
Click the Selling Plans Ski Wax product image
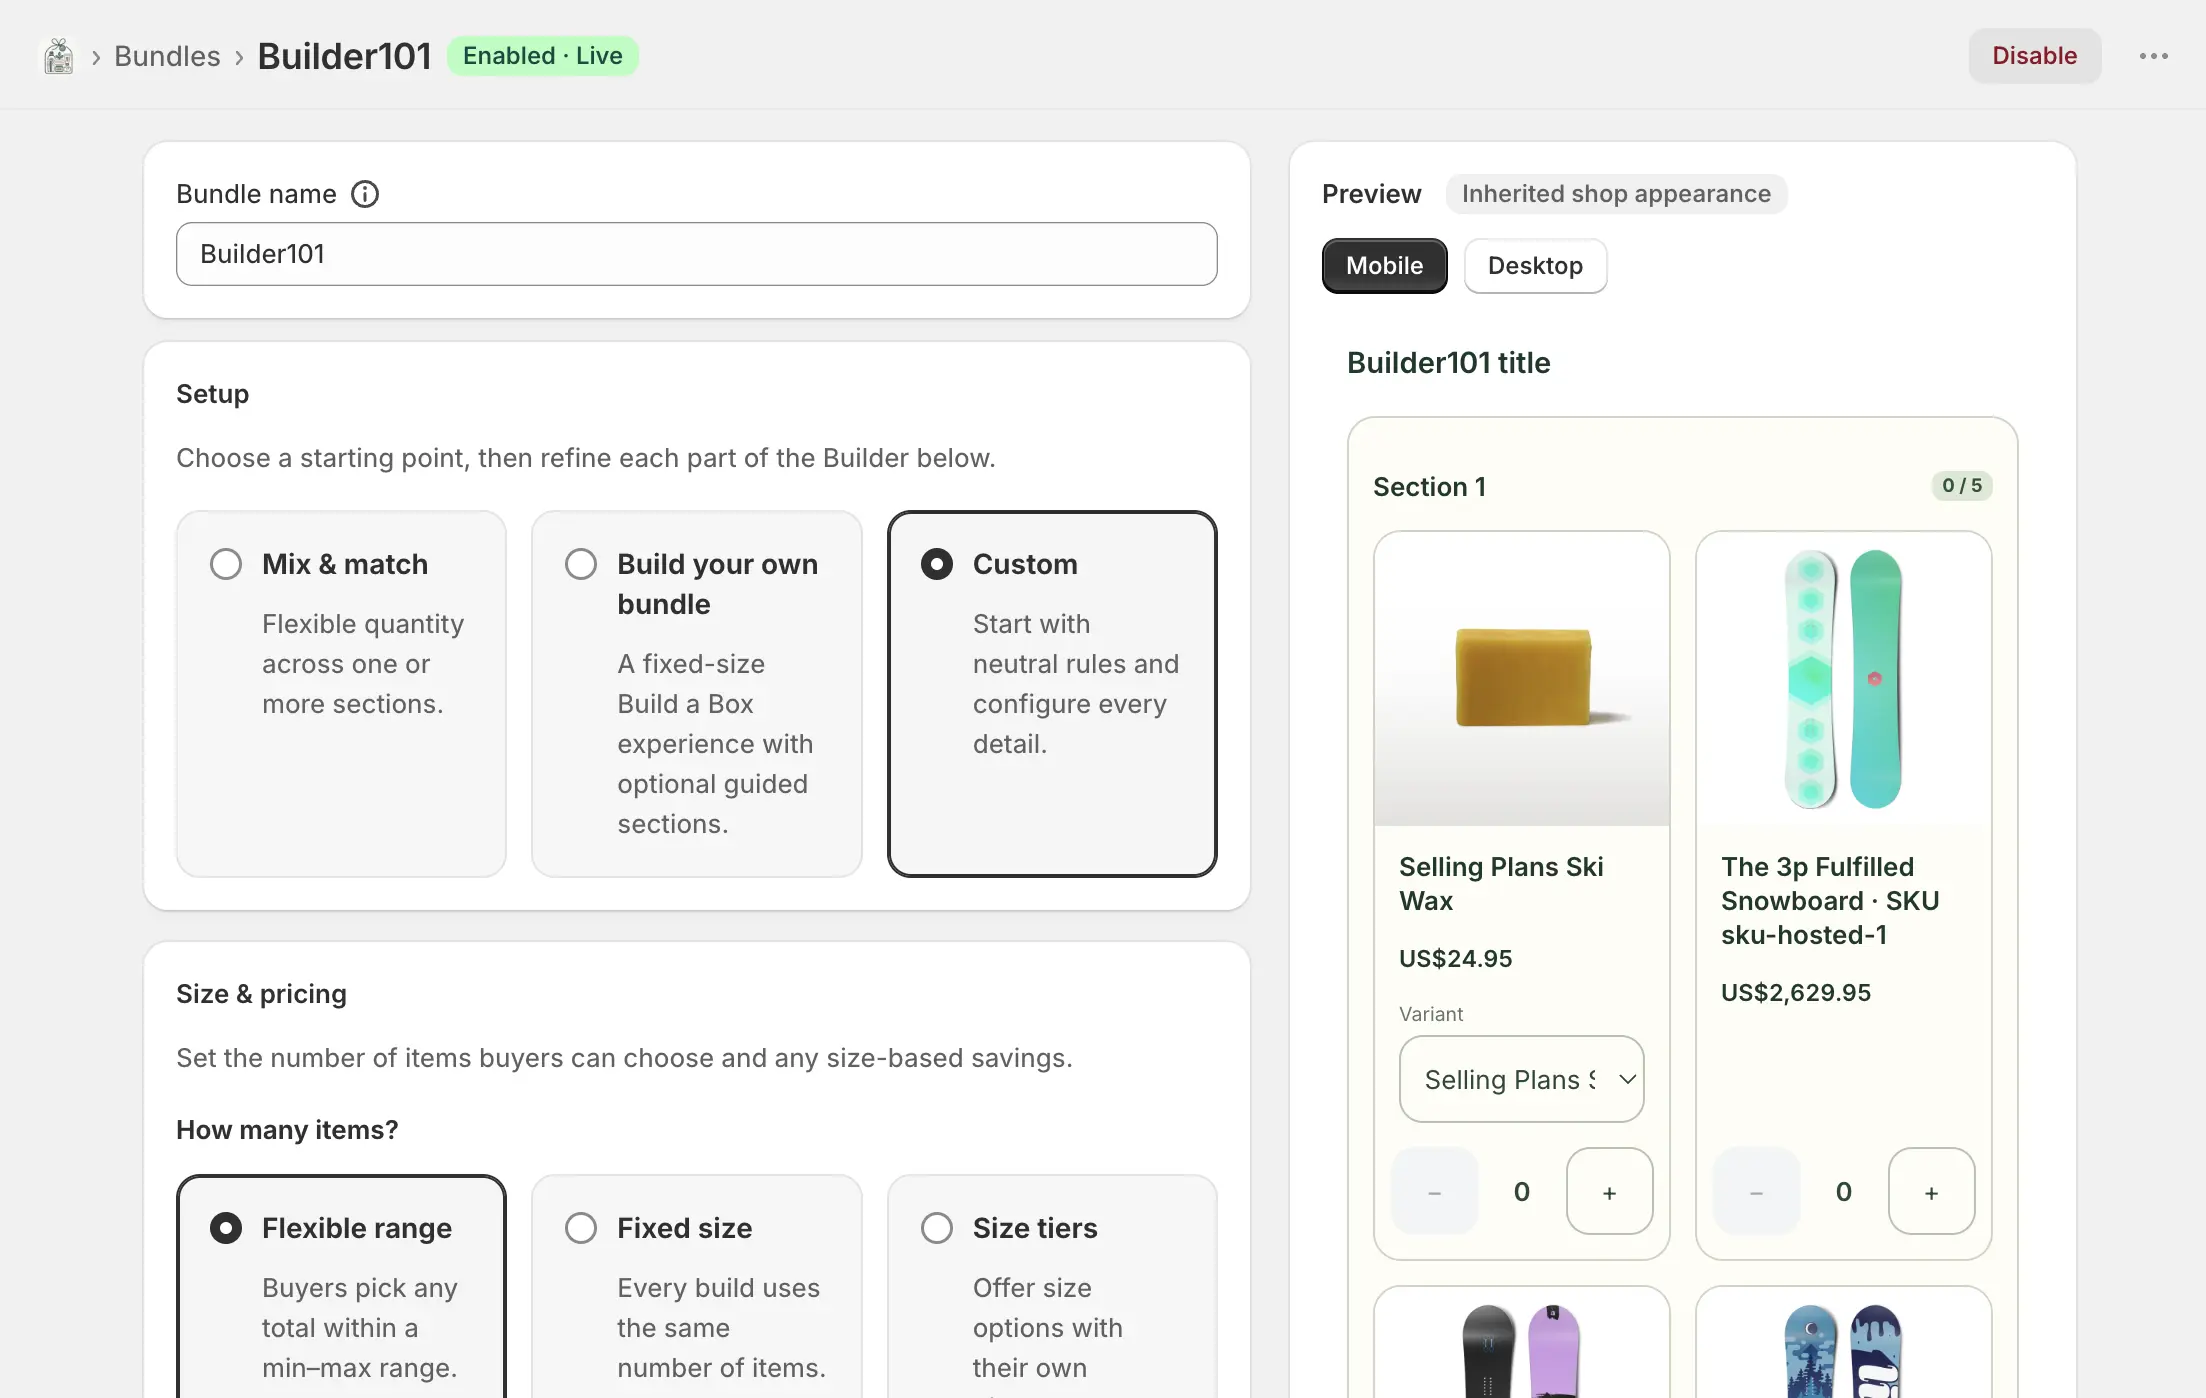[x=1521, y=679]
